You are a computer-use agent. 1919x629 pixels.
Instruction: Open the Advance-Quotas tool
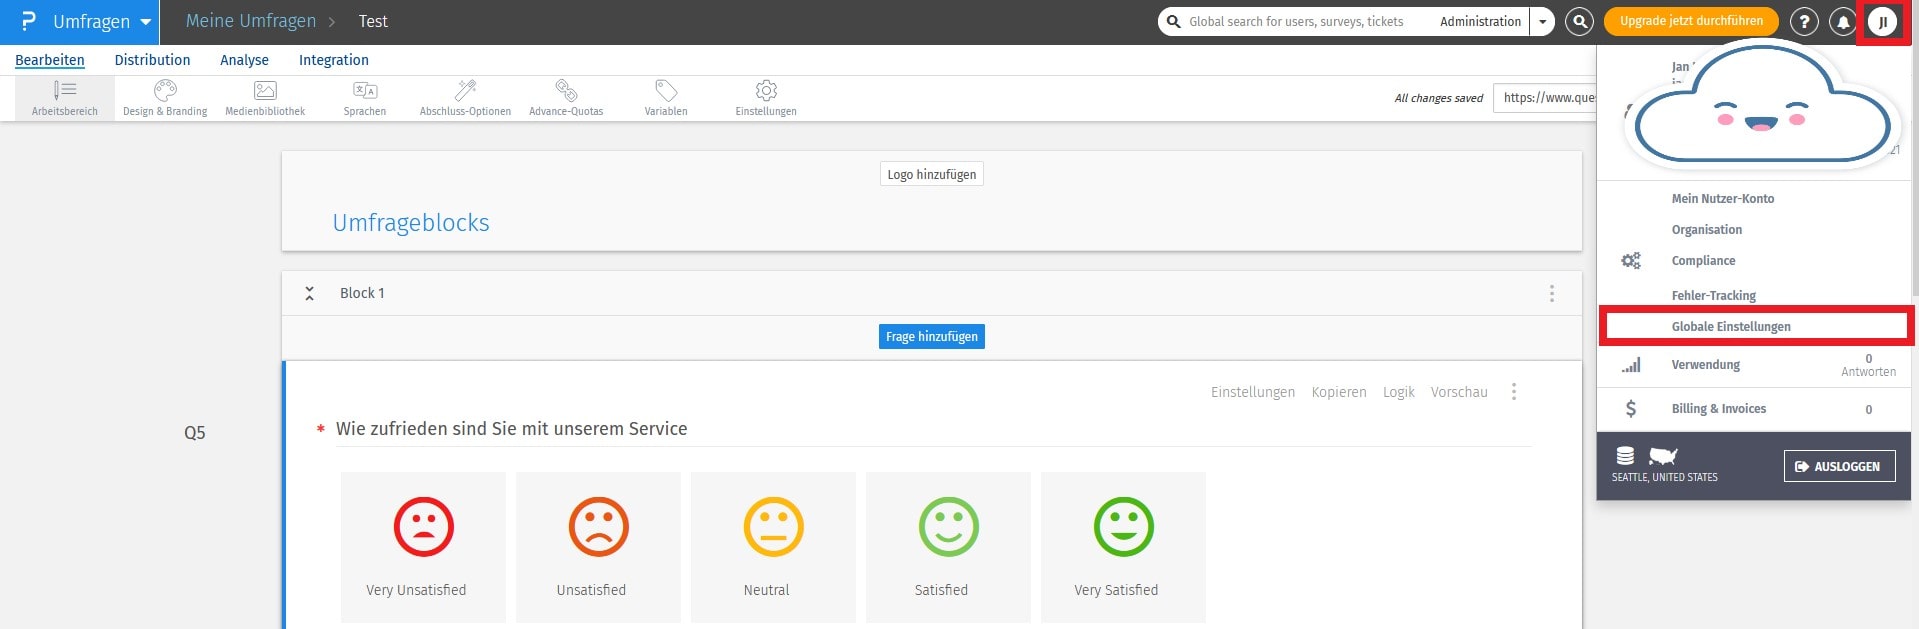click(x=566, y=98)
